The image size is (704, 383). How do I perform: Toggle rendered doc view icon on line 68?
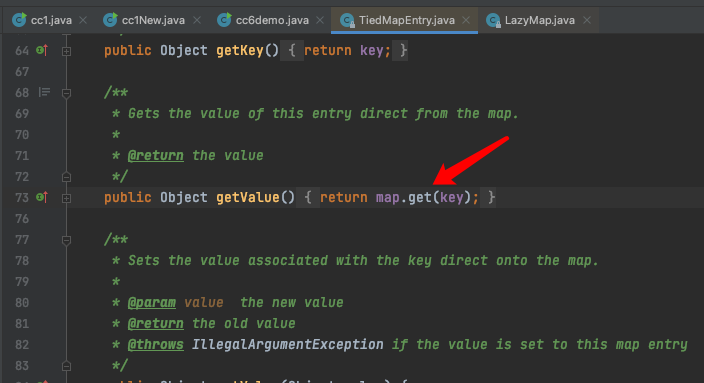coord(44,92)
